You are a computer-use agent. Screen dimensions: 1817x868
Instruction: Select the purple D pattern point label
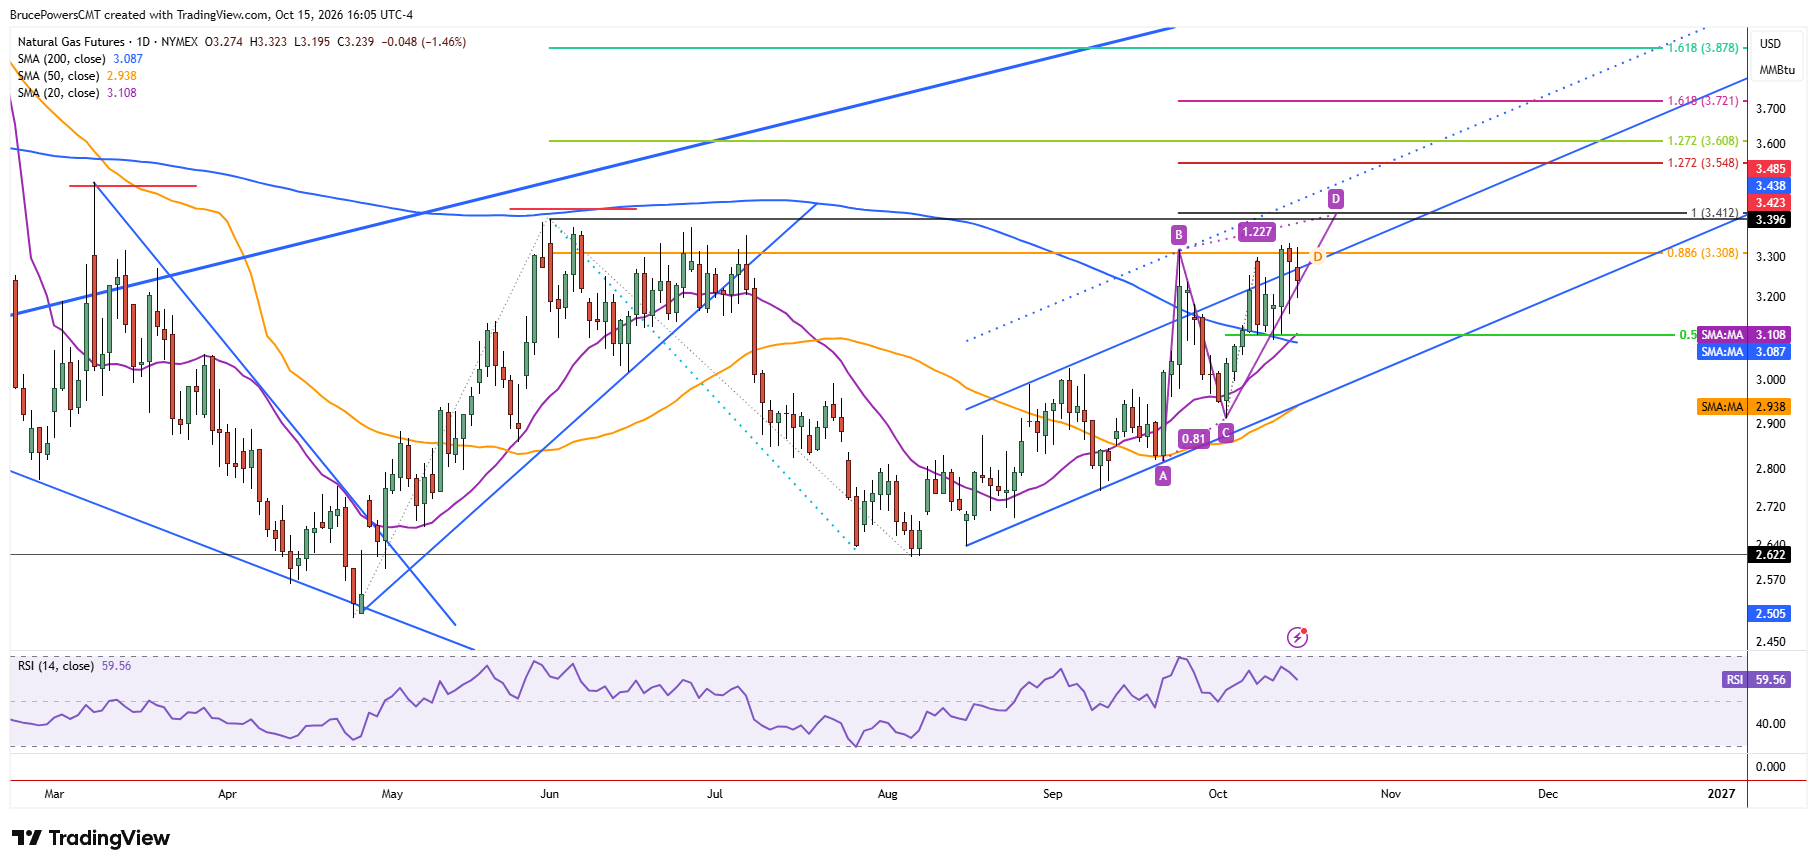(x=1335, y=199)
